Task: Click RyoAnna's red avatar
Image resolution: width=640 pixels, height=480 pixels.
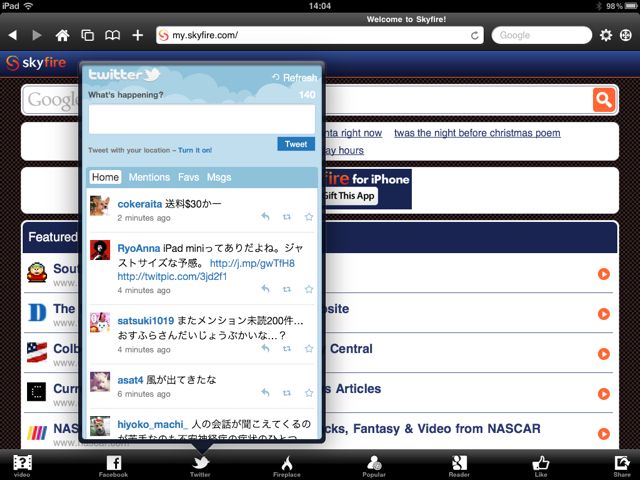Action: pyautogui.click(x=100, y=250)
